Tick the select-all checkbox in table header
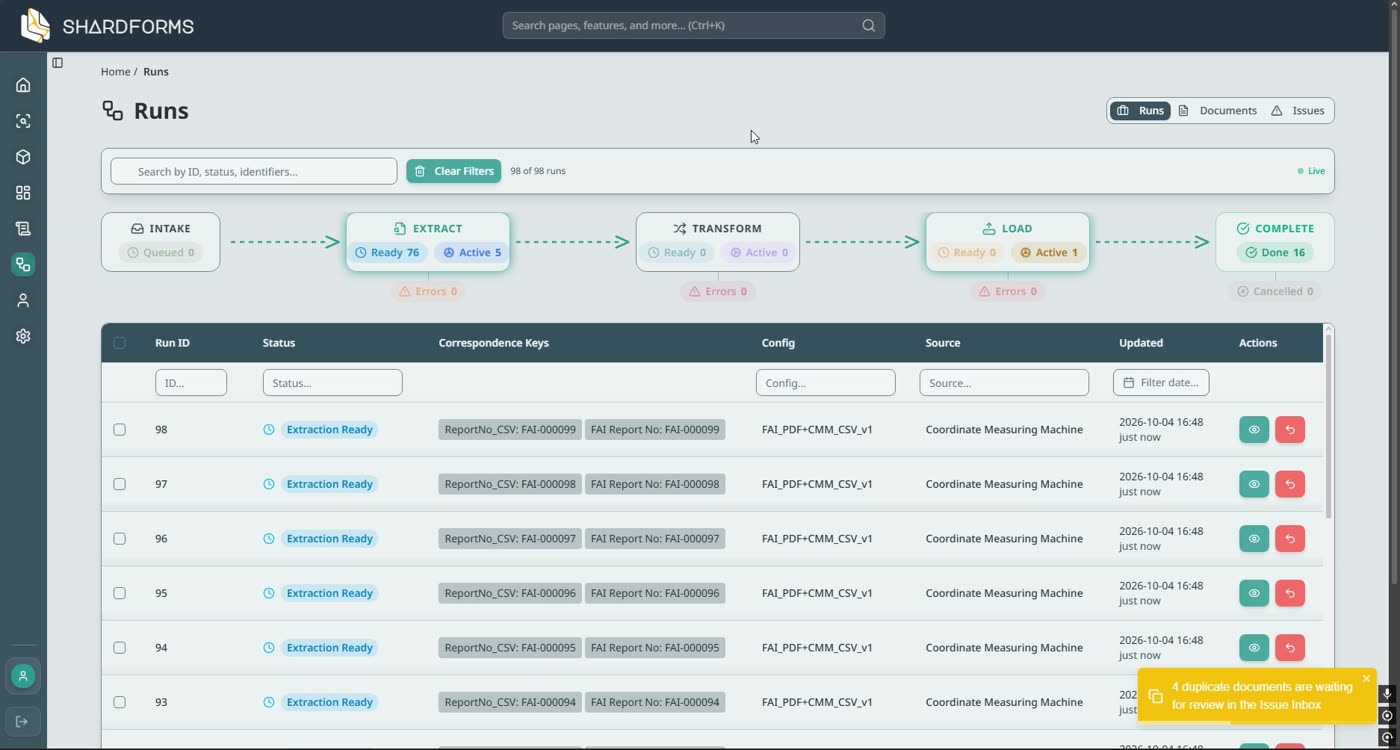1400x750 pixels. pos(119,343)
